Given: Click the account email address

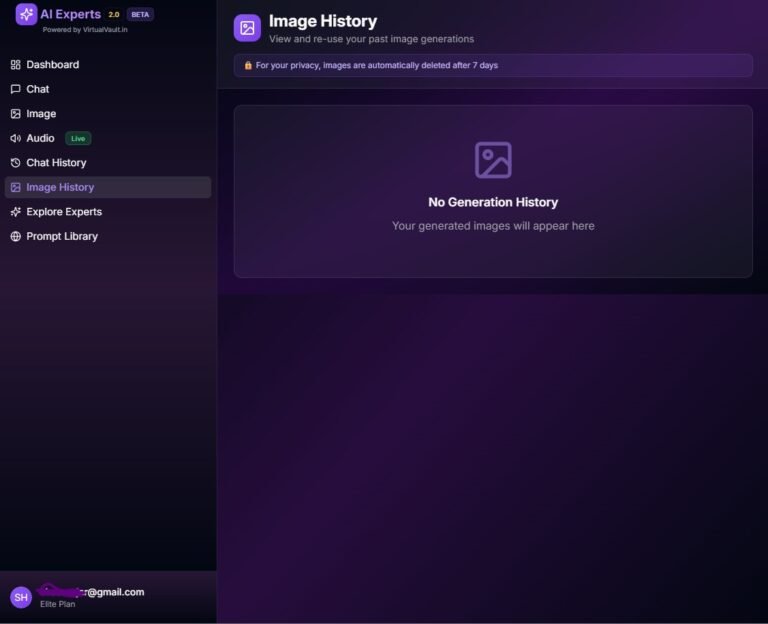Looking at the screenshot, I should (x=91, y=592).
